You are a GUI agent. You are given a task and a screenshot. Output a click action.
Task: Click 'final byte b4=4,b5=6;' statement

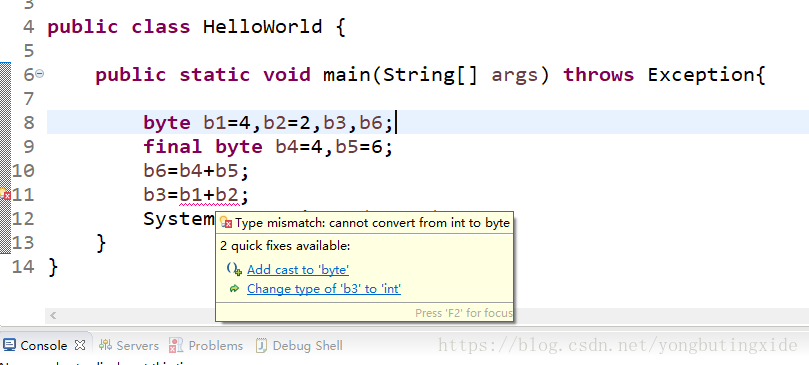[268, 147]
